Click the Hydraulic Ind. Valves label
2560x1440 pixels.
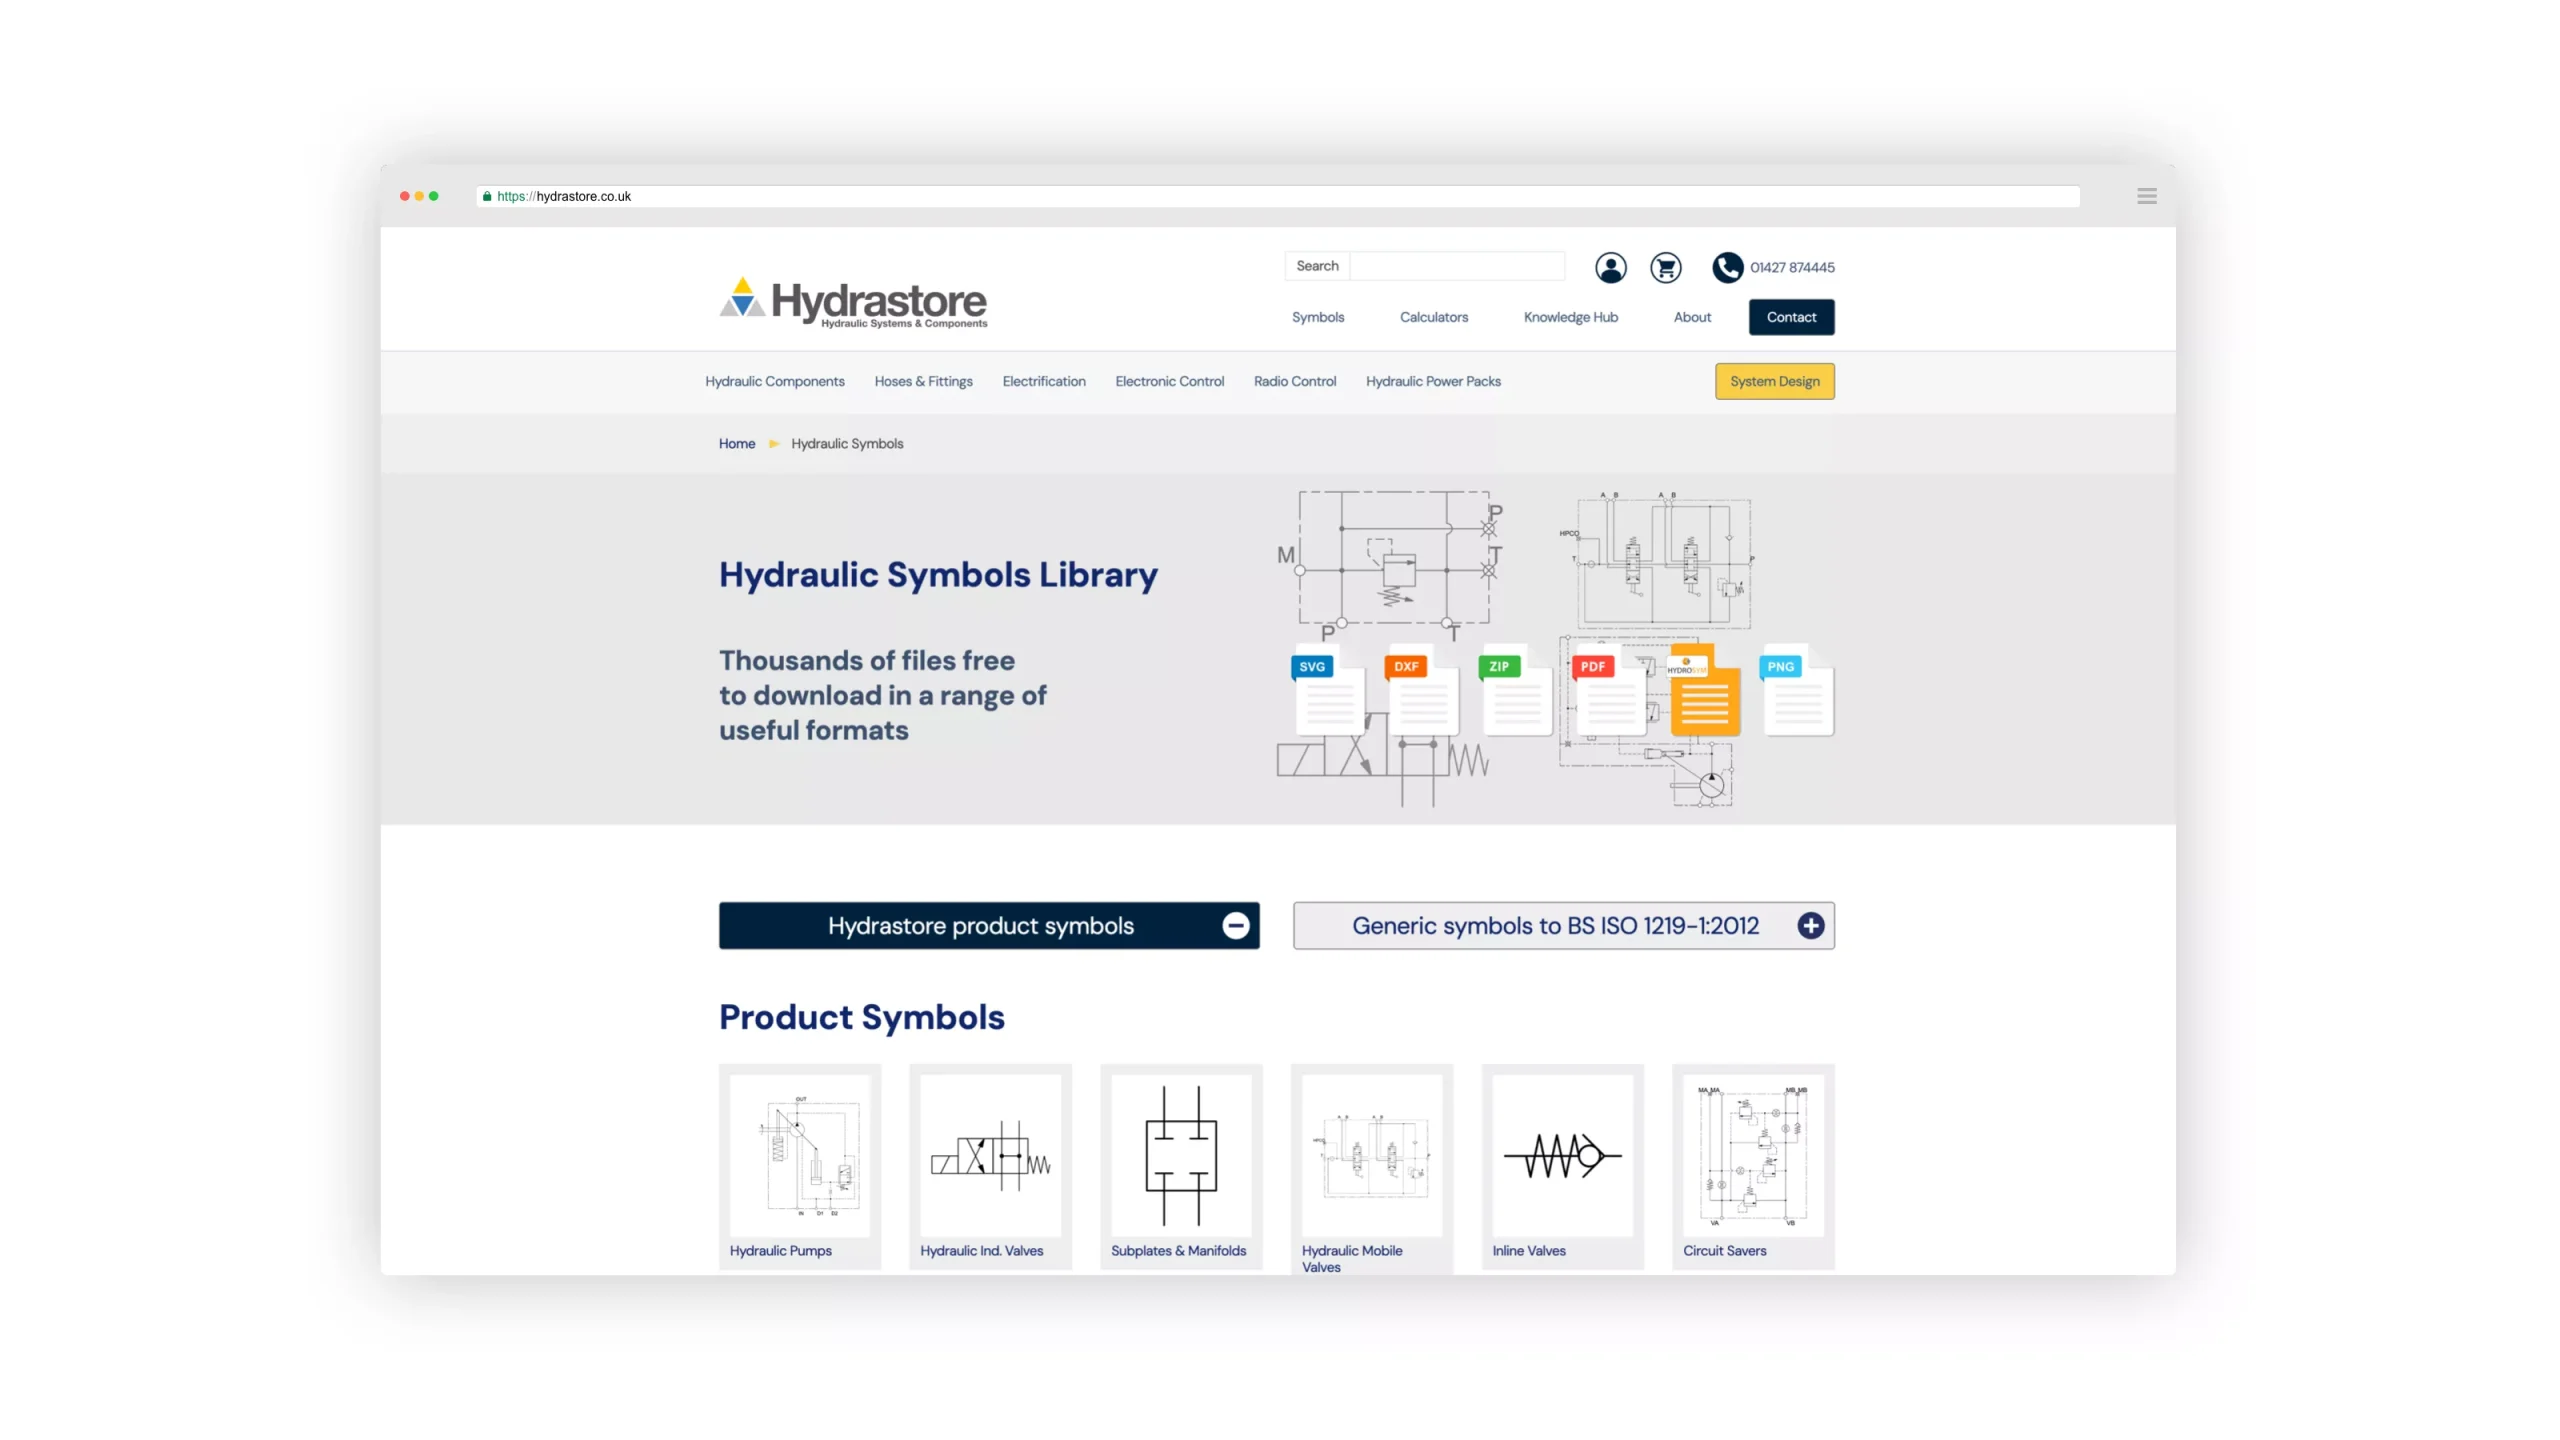981,1250
